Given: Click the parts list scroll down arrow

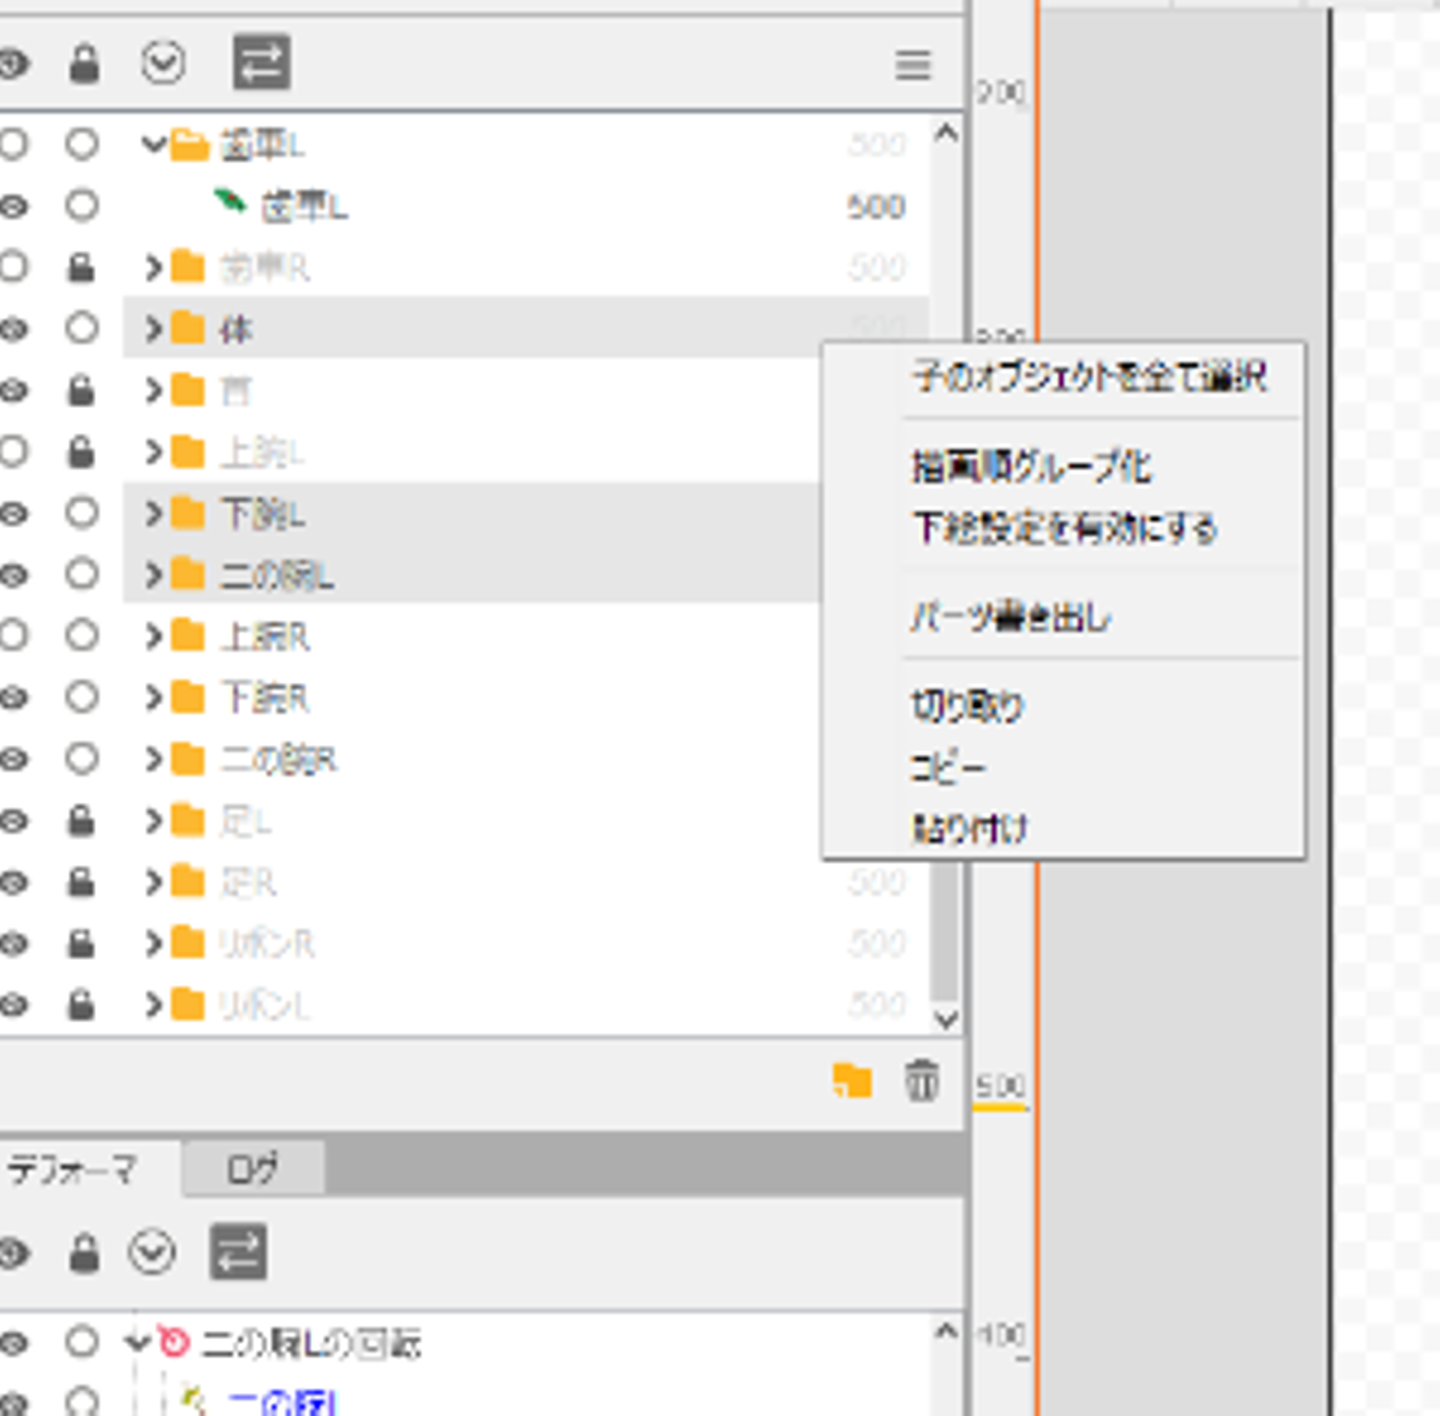Looking at the screenshot, I should [945, 1018].
